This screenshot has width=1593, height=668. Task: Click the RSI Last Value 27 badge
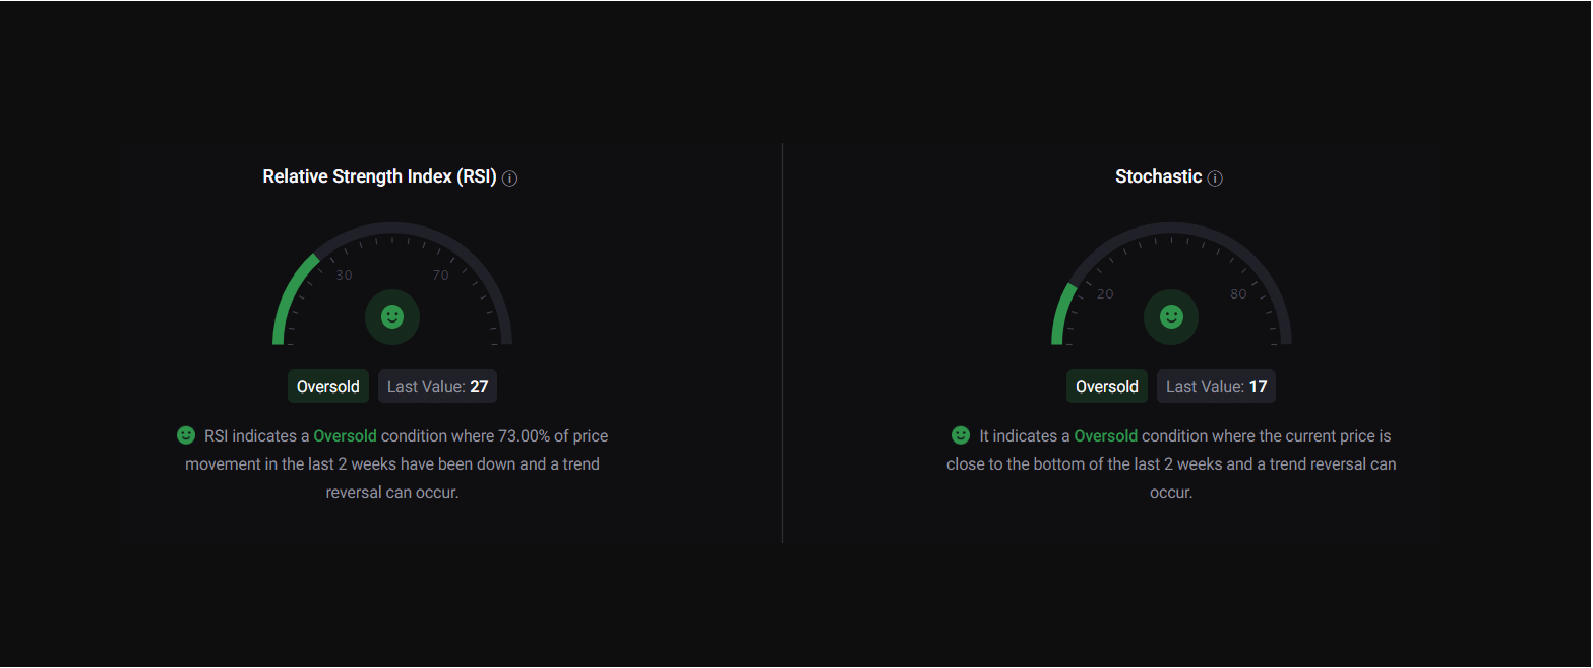(437, 386)
